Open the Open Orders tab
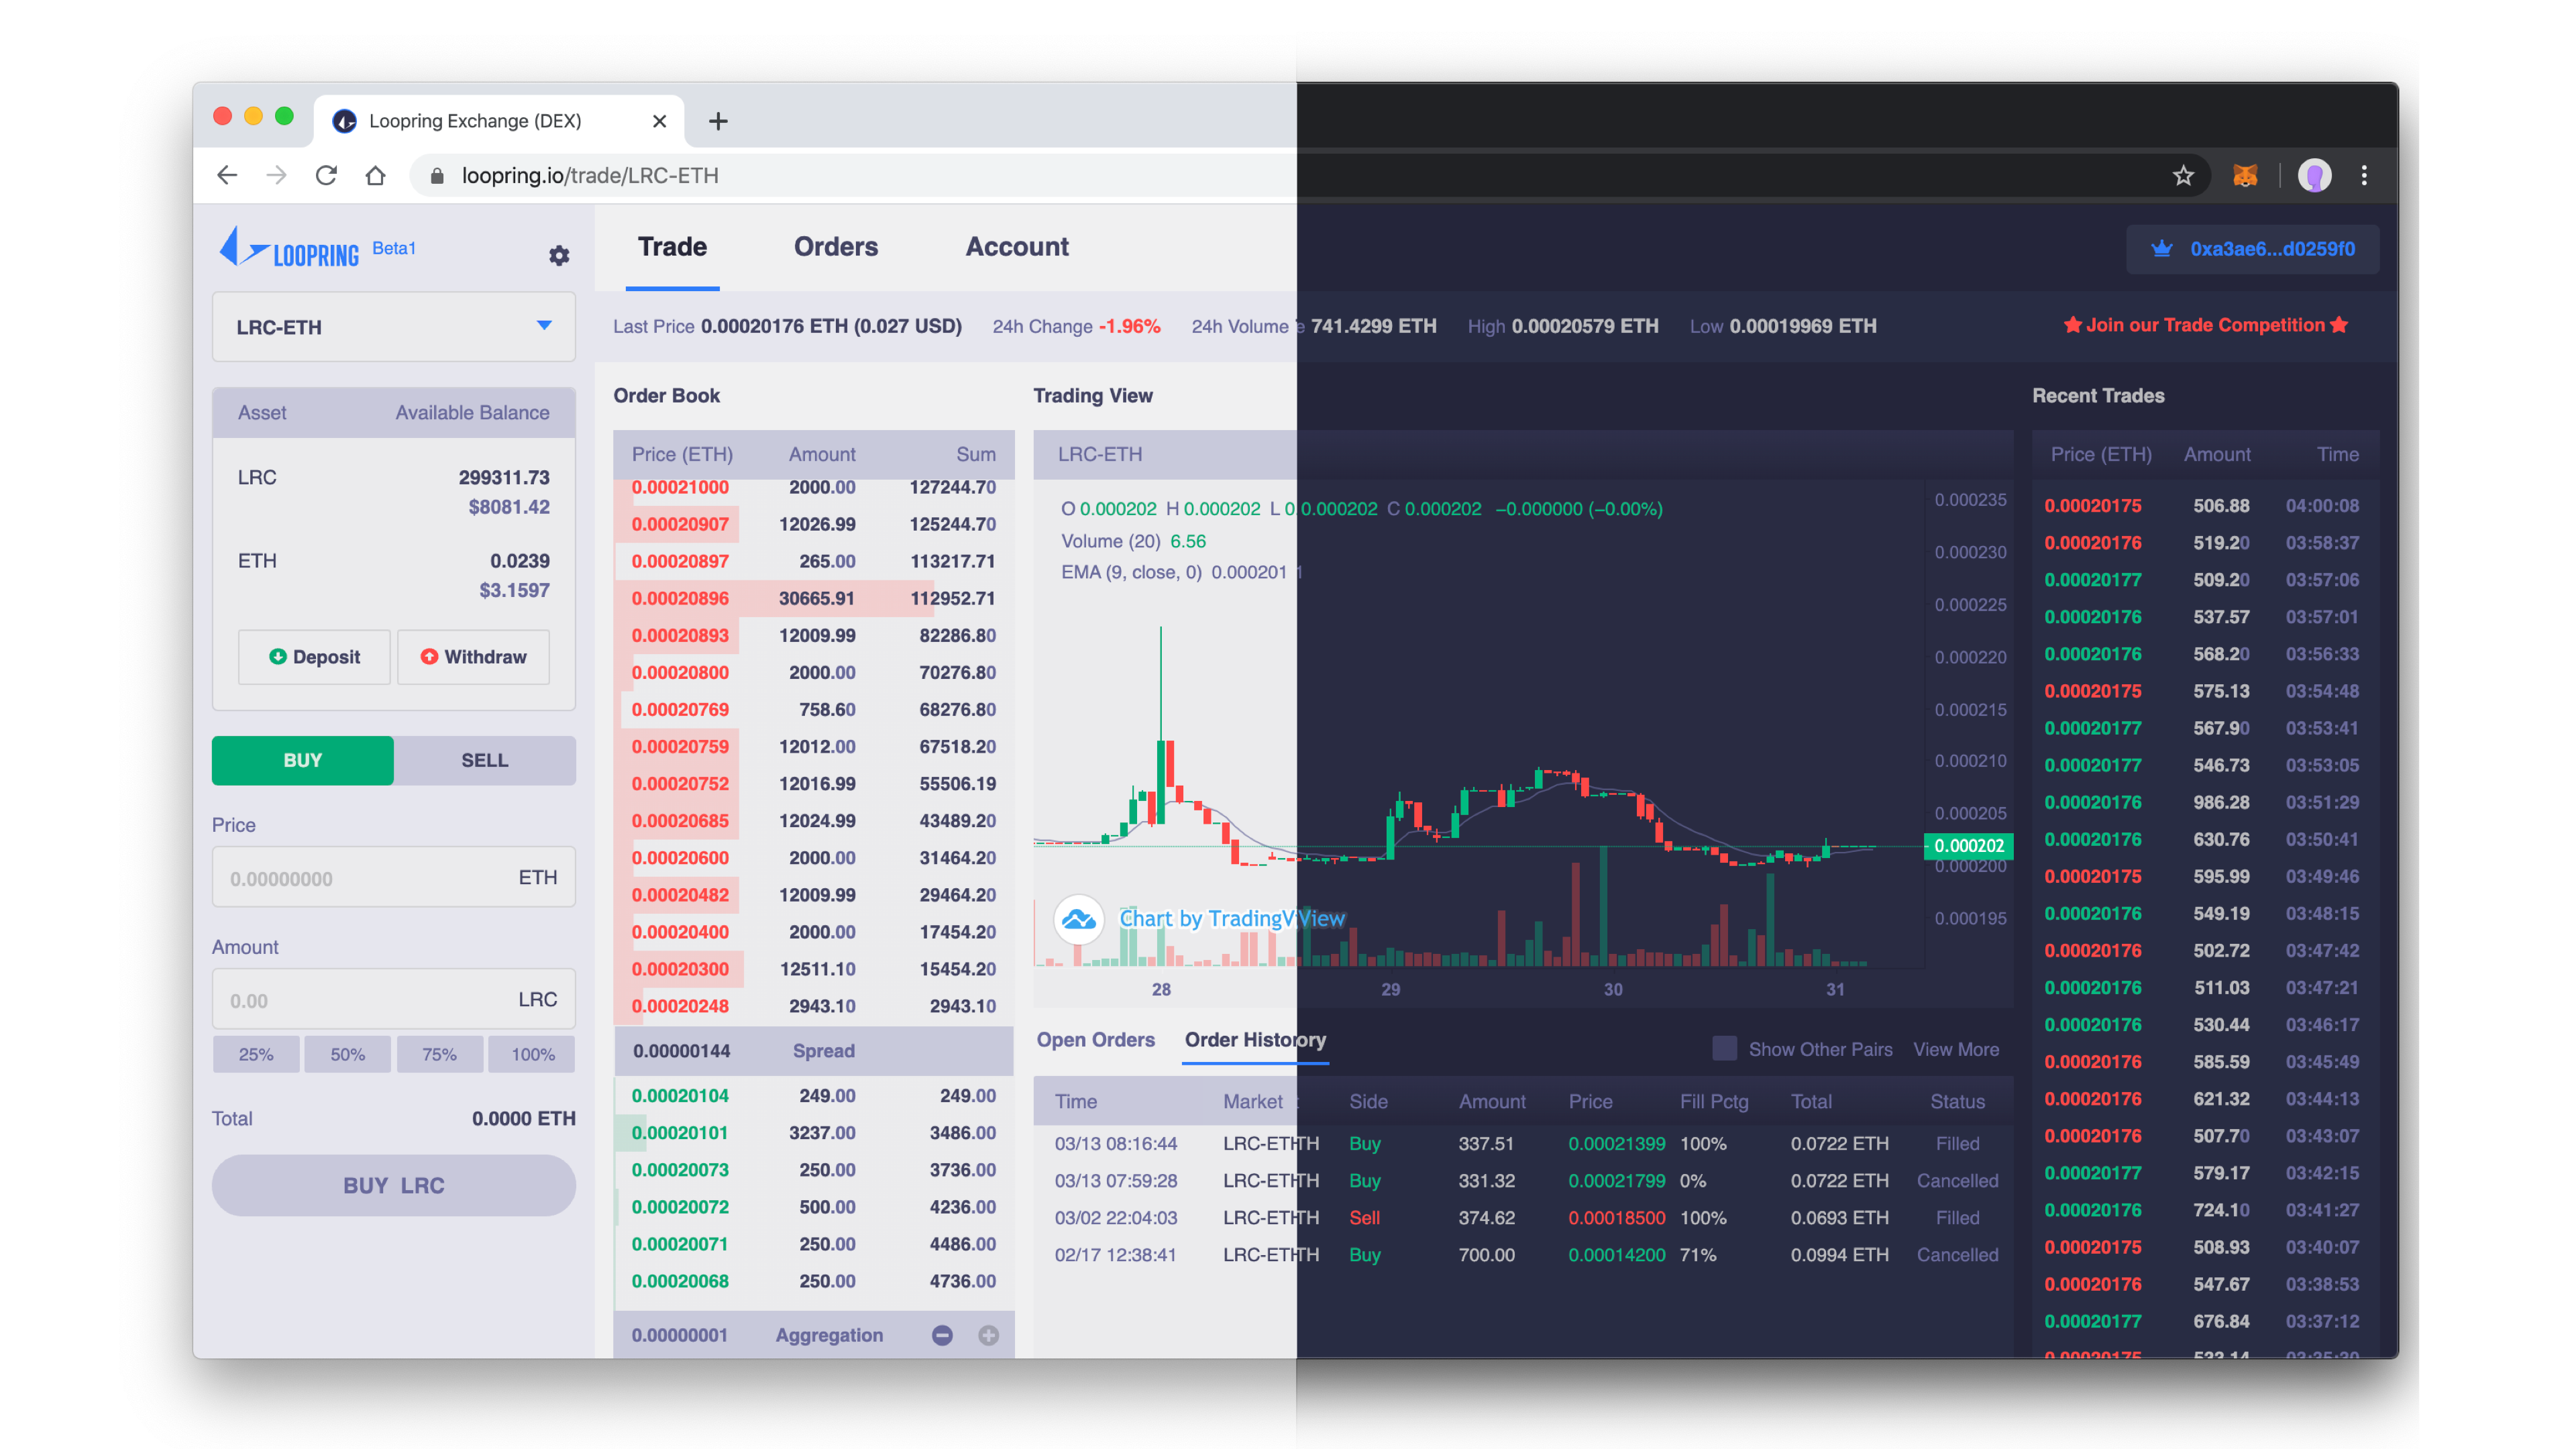This screenshot has height=1449, width=2576. pos(1095,1040)
